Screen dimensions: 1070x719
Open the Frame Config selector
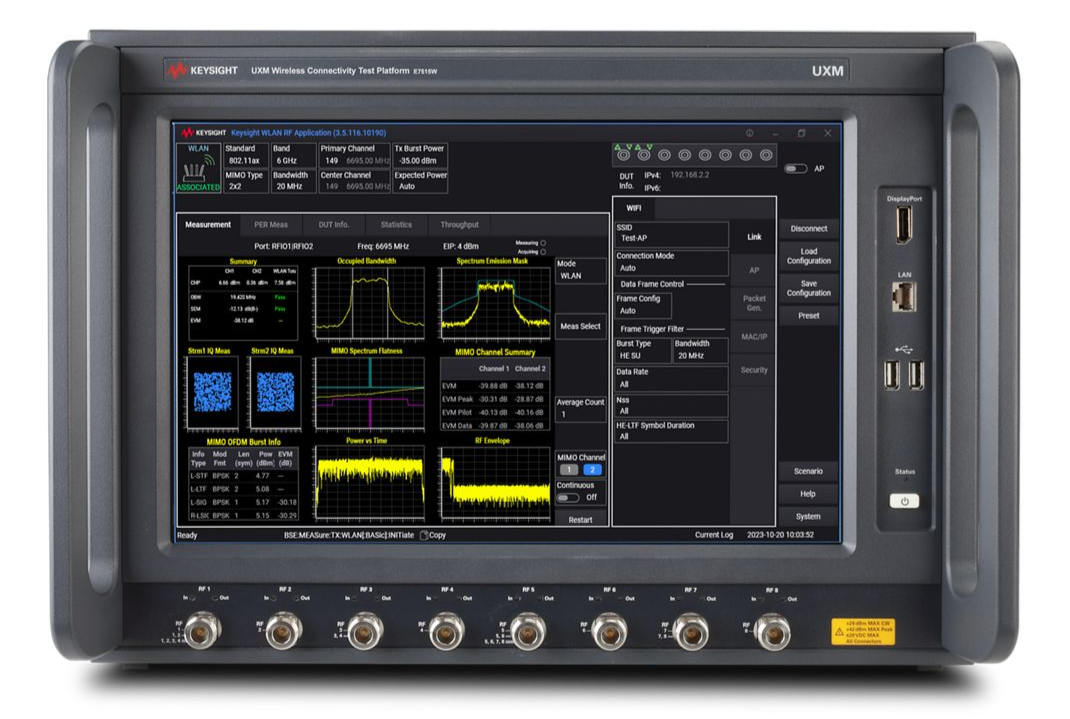click(643, 305)
